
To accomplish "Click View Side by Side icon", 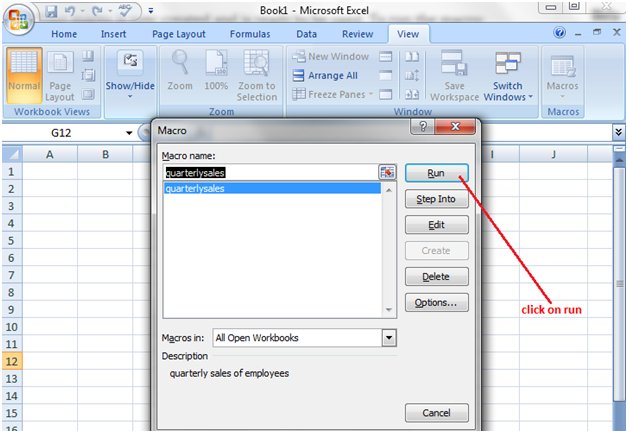I will (412, 56).
